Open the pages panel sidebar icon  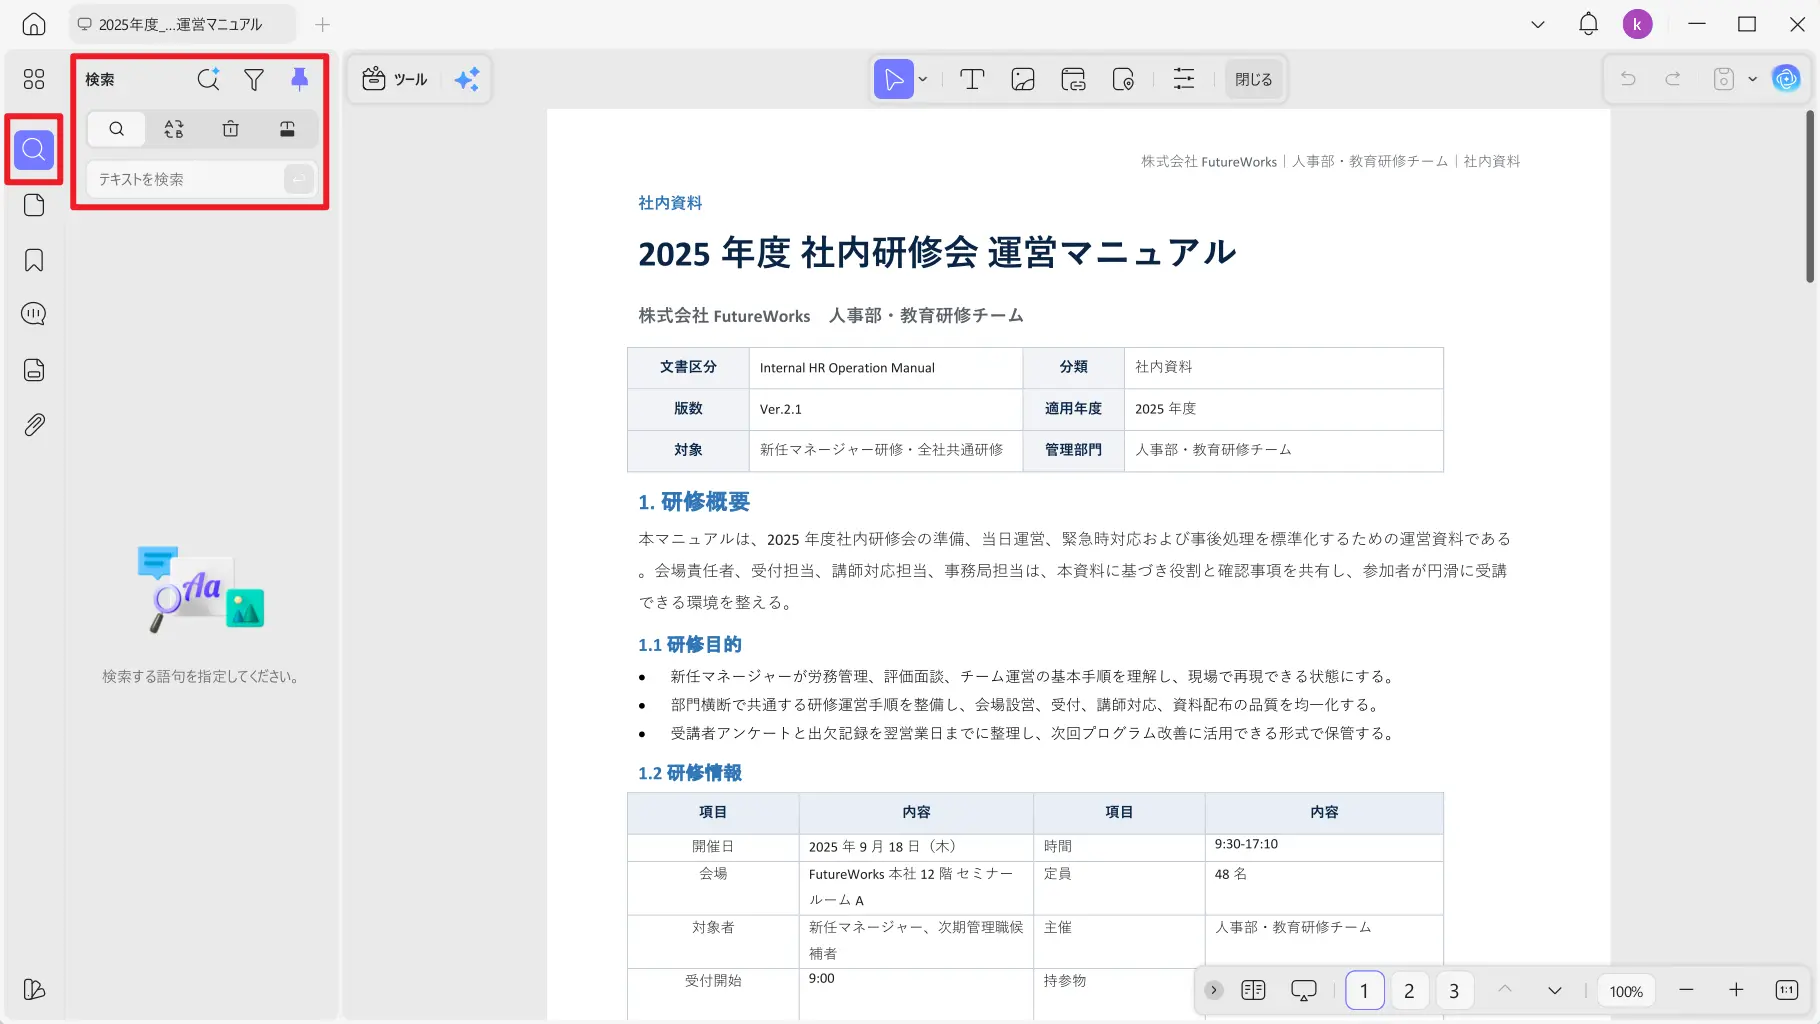pyautogui.click(x=34, y=205)
